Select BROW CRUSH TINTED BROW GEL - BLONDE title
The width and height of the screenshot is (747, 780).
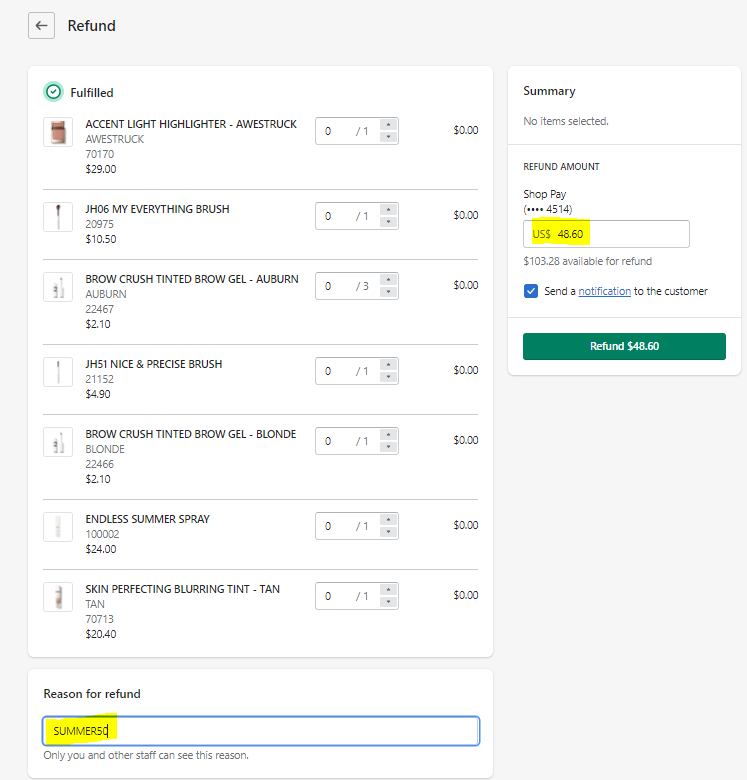(x=190, y=434)
